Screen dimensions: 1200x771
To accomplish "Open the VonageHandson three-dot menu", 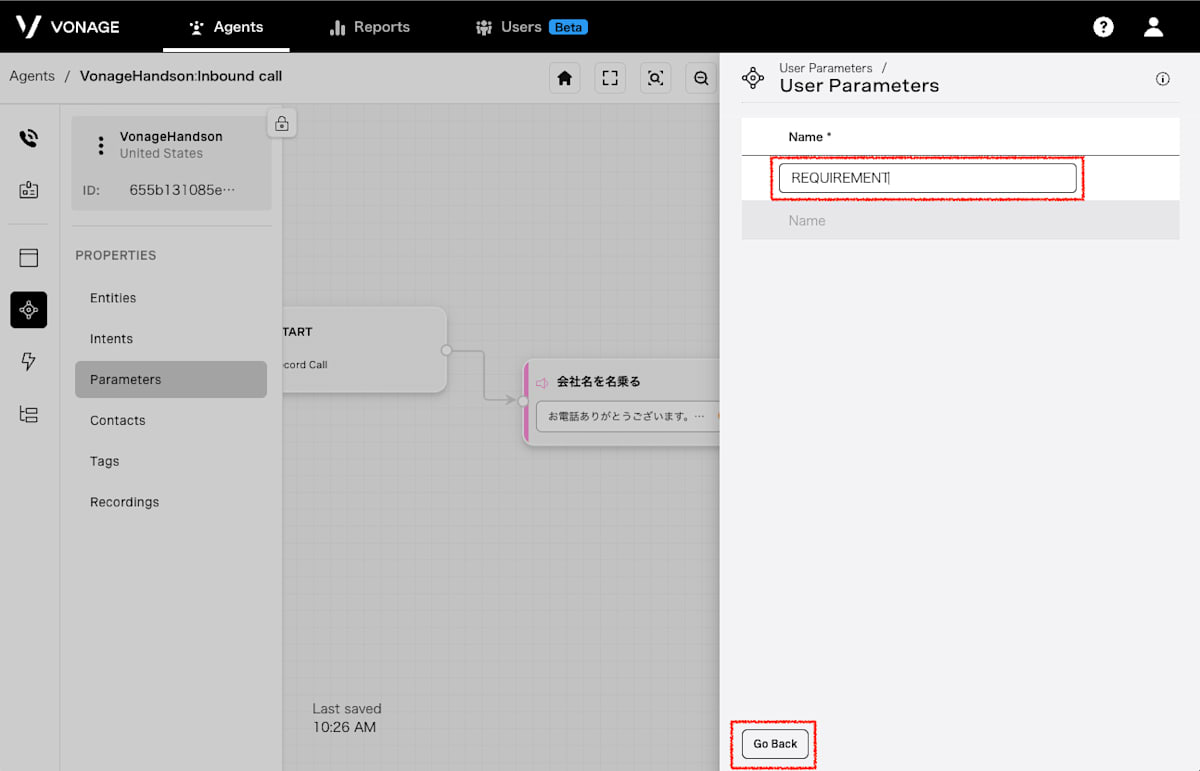I will point(100,145).
